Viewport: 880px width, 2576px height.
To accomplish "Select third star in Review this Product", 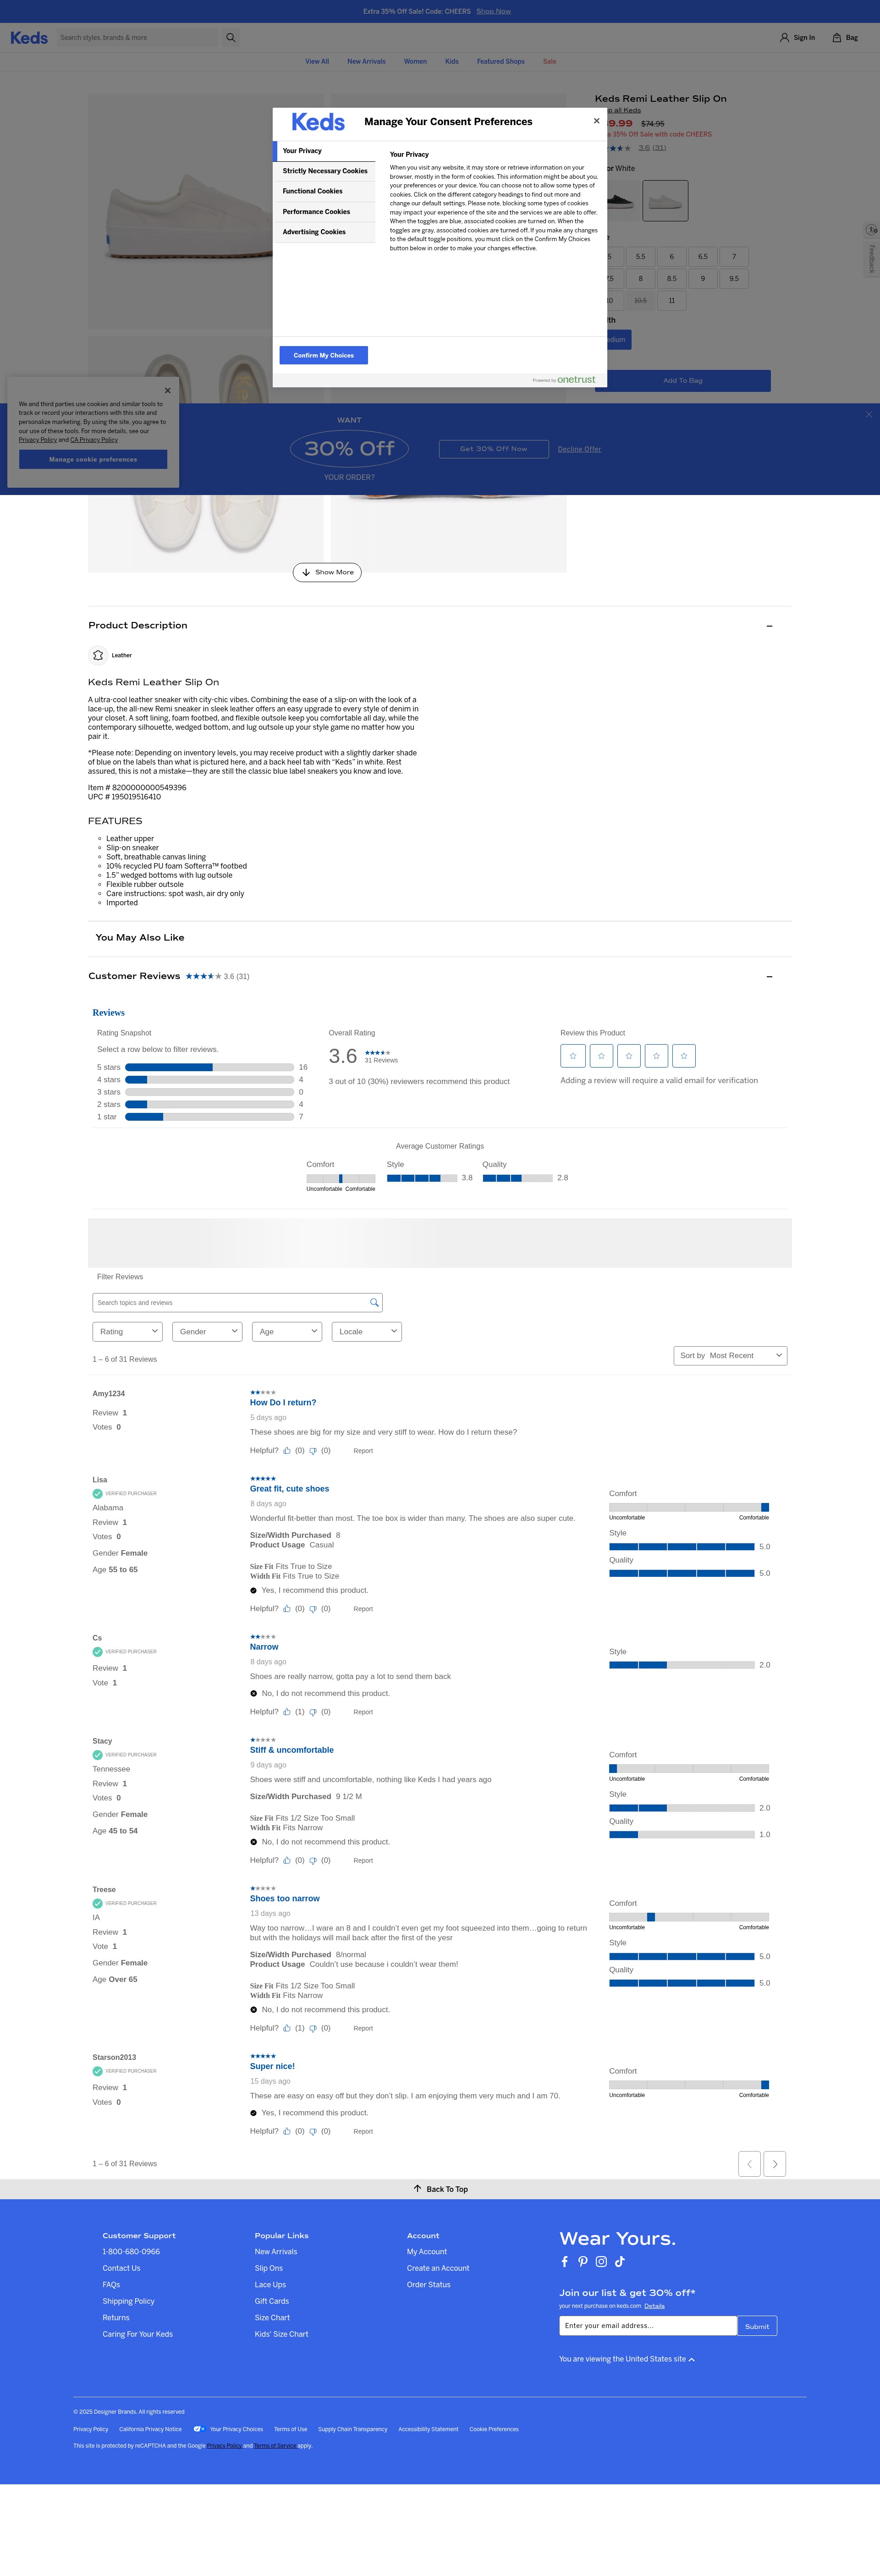I will [629, 1056].
